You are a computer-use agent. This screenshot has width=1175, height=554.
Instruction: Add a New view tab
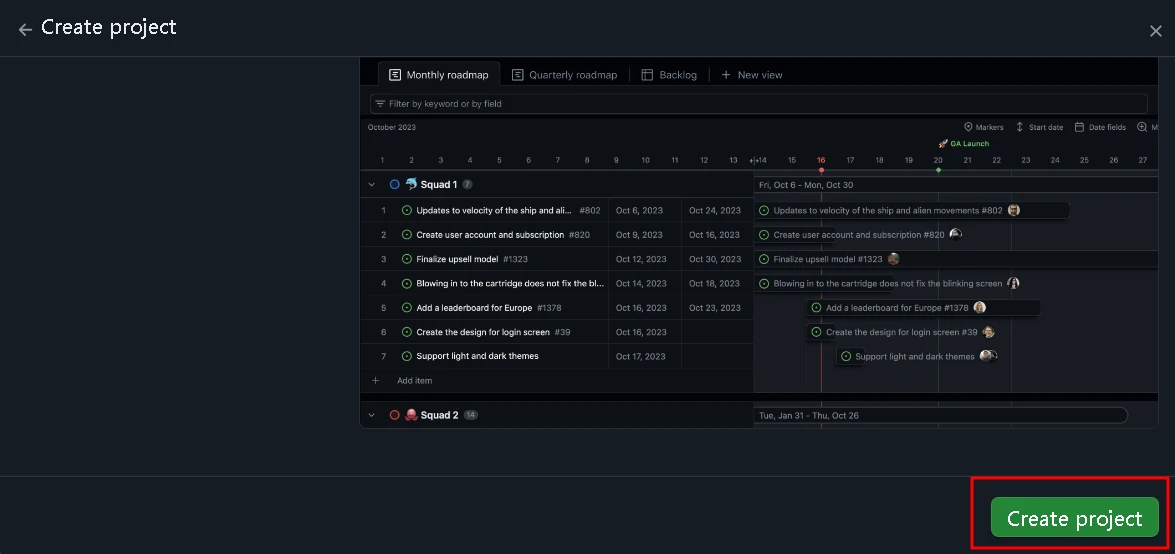pyautogui.click(x=752, y=75)
